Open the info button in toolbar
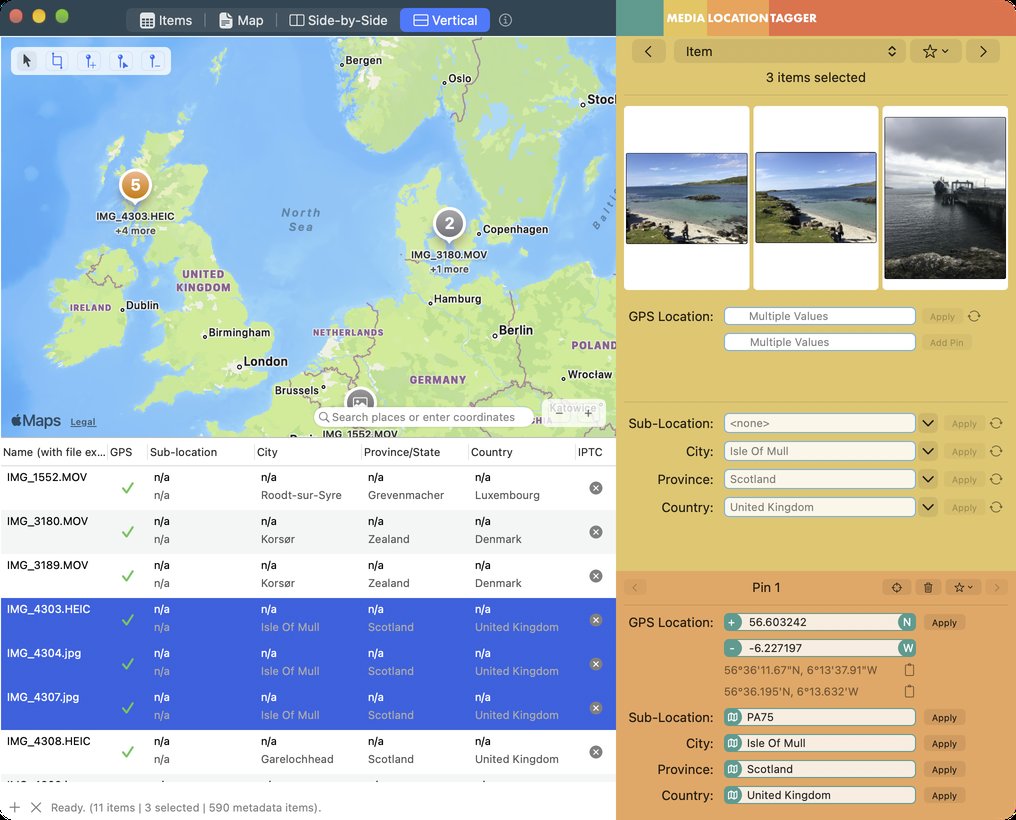Image resolution: width=1016 pixels, height=820 pixels. point(505,20)
